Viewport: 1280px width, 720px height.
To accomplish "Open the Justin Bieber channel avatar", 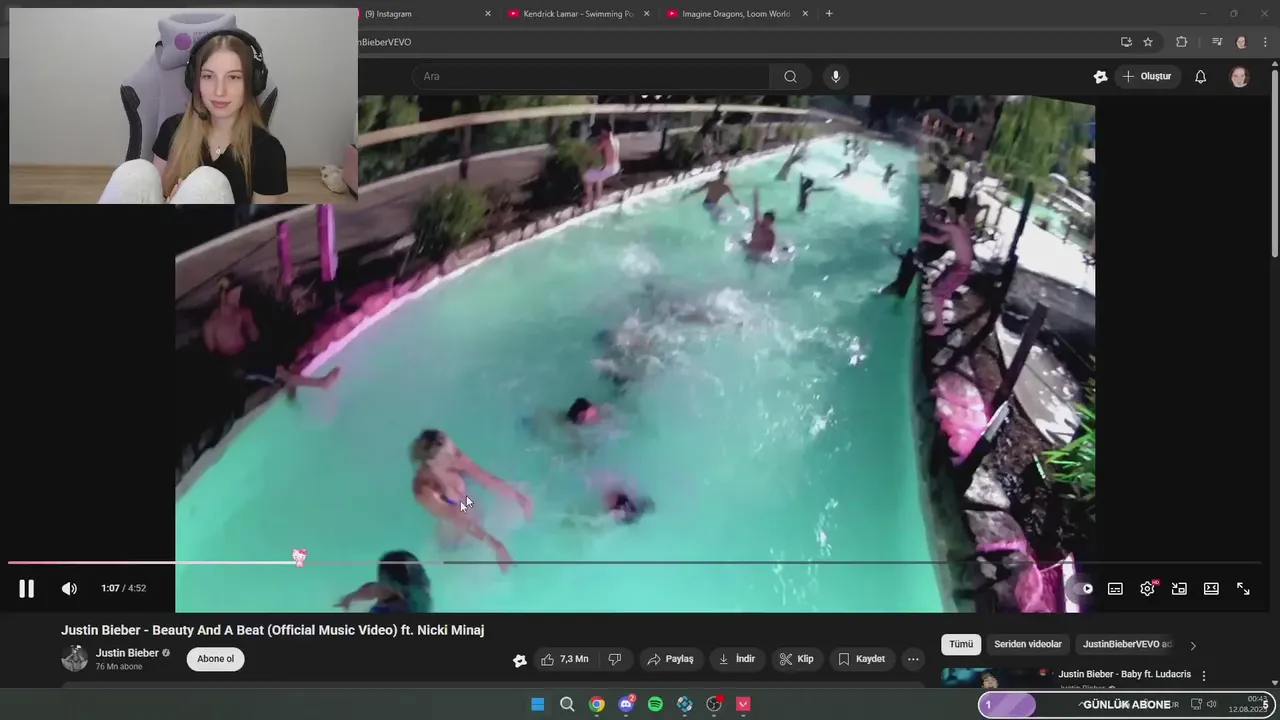I will pos(75,658).
